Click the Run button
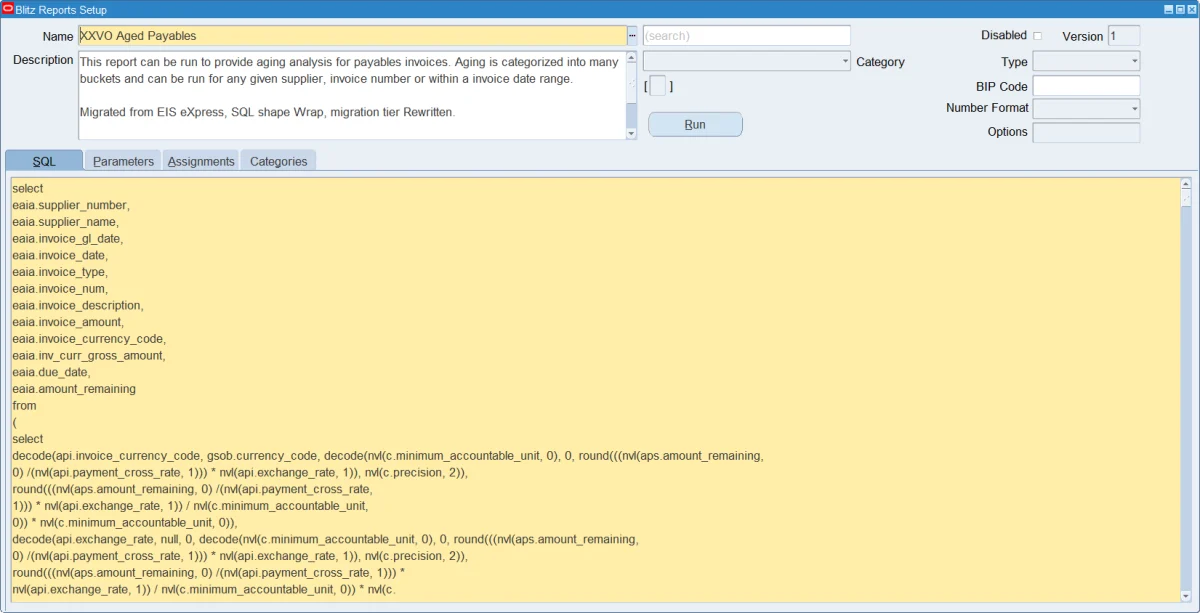Viewport: 1200px width, 613px height. coord(695,125)
